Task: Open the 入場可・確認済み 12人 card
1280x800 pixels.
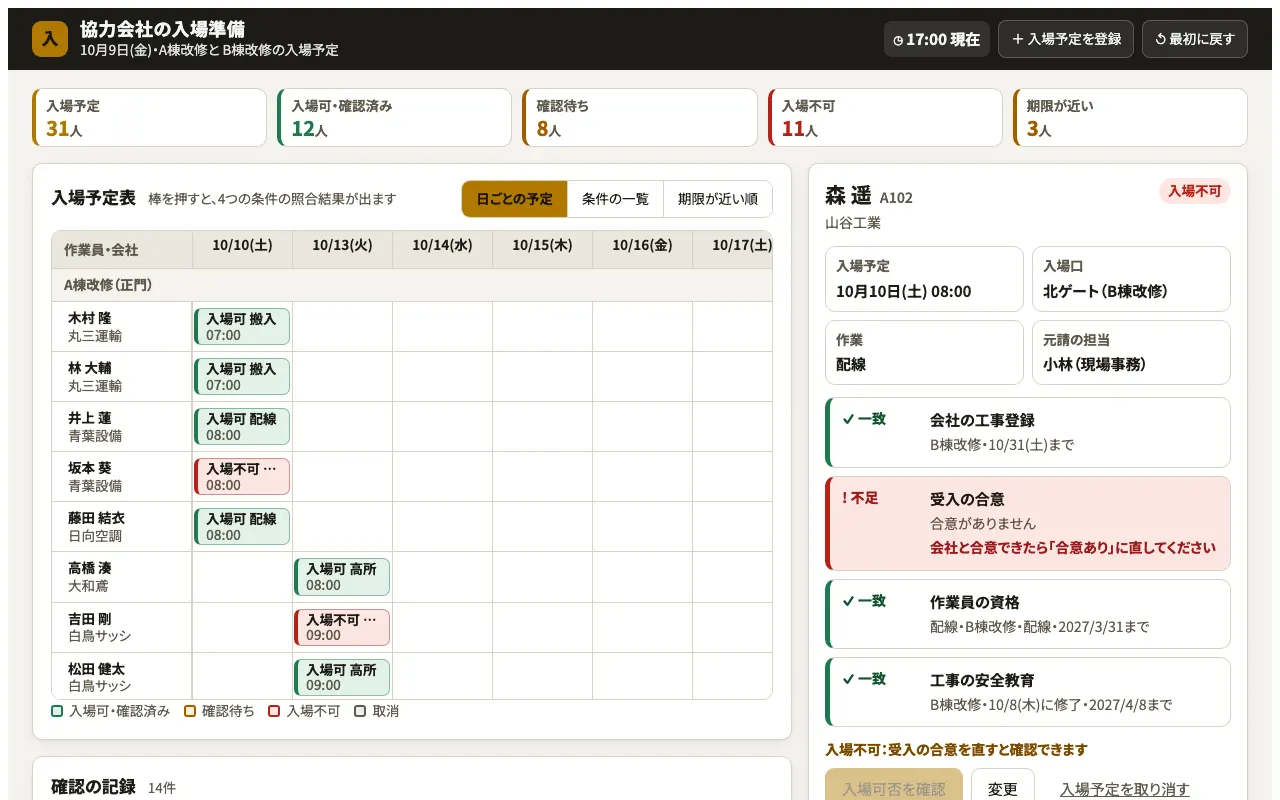Action: (x=394, y=118)
